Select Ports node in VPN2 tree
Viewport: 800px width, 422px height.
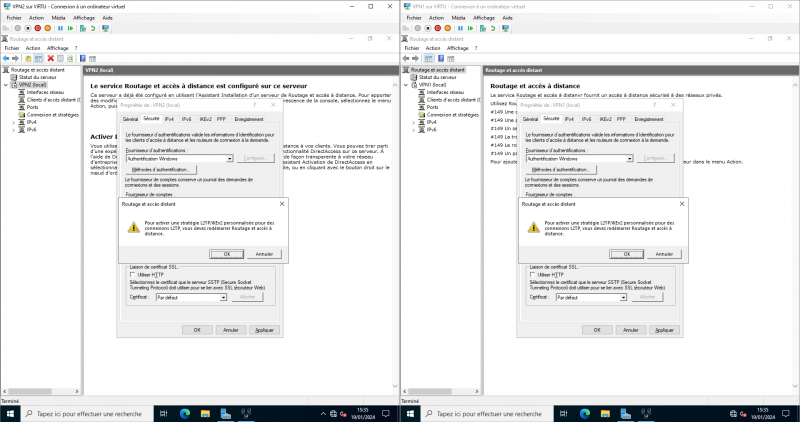(x=33, y=107)
